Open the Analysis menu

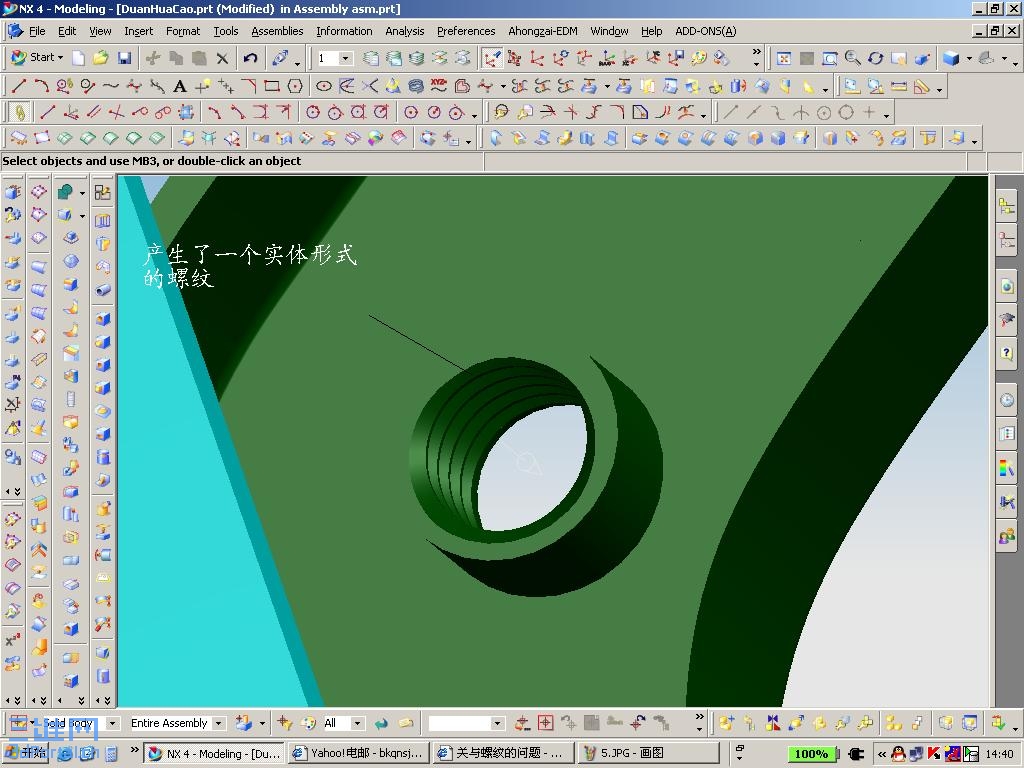[404, 31]
